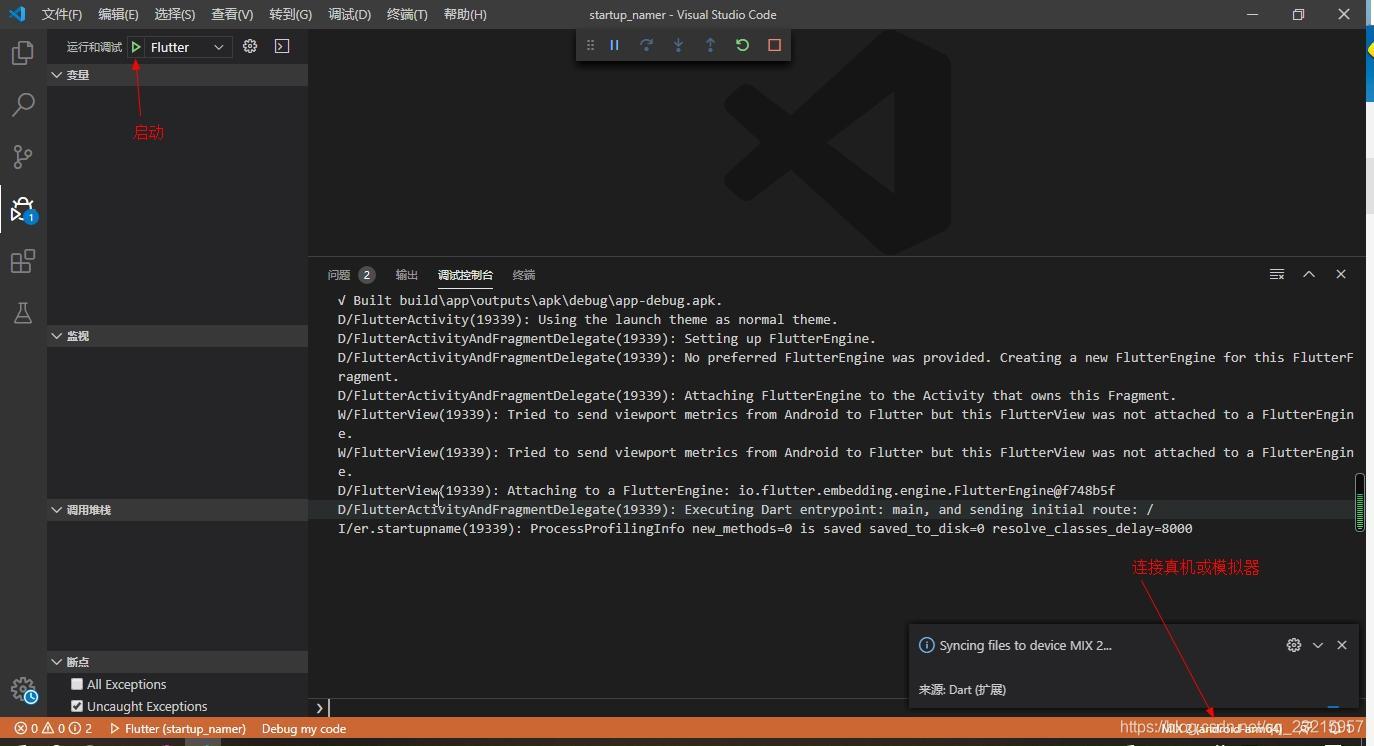Restart the debug session
Image resolution: width=1374 pixels, height=746 pixels.
click(742, 45)
